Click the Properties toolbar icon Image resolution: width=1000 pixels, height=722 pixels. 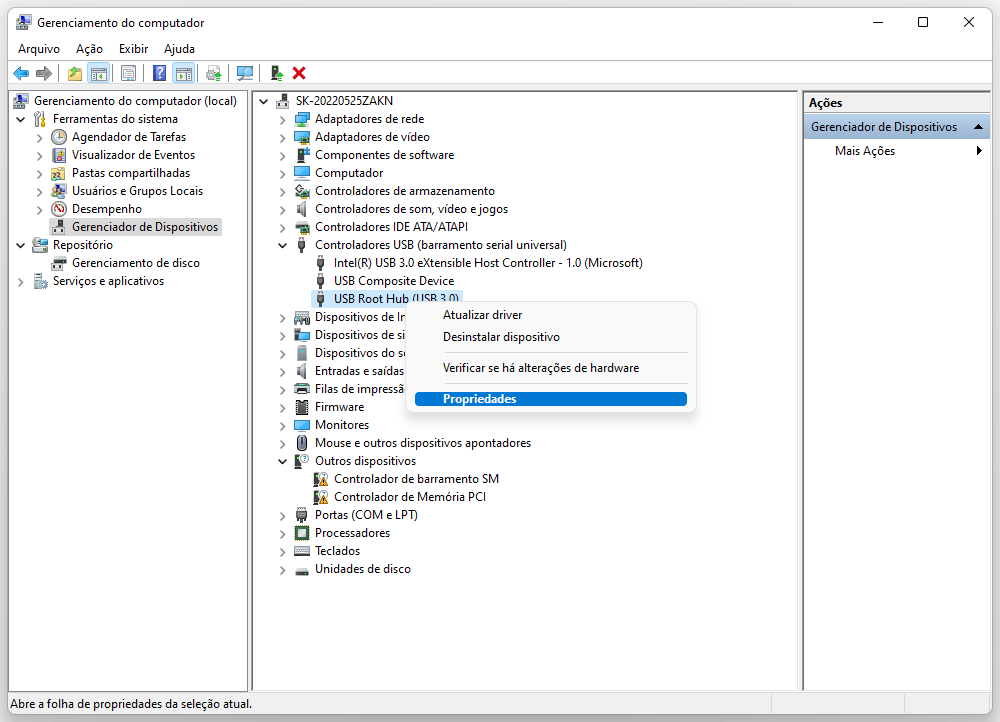(128, 73)
